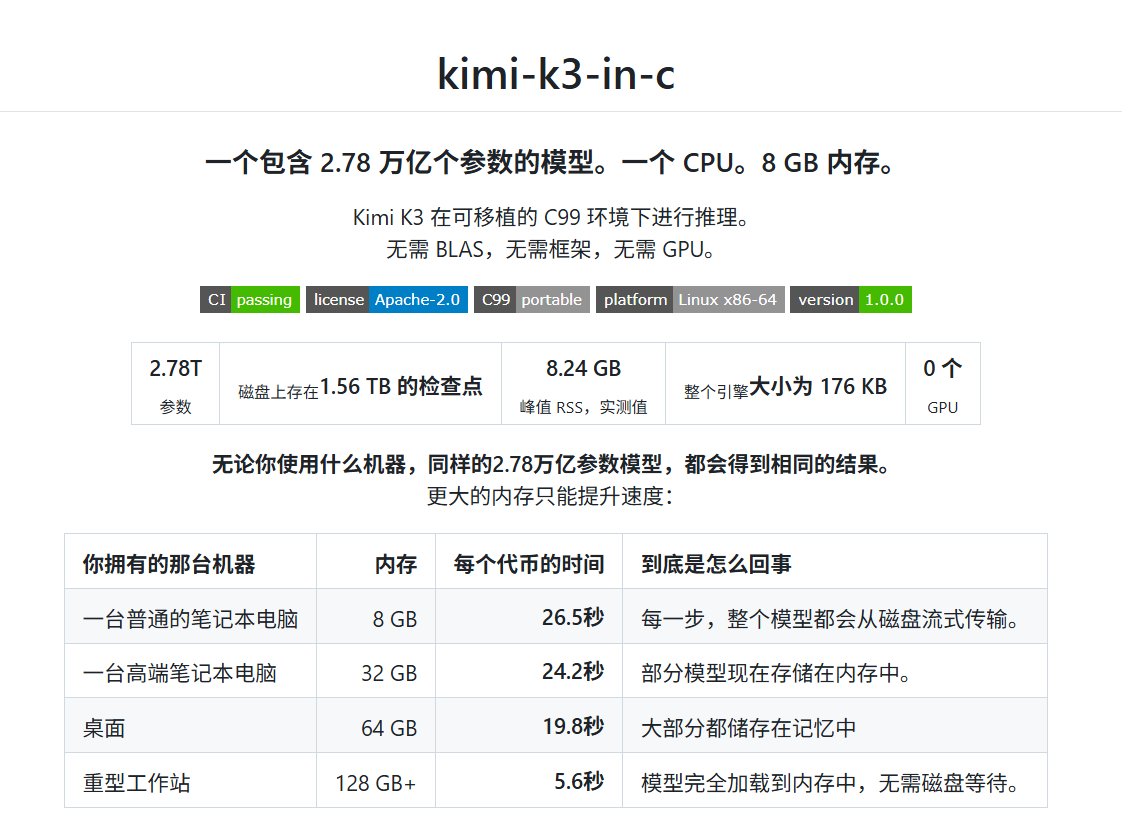Screen dimensions: 1130x825
Task: Click the 一个包含 2.78 万亿个参数的模型 subtitle
Action: pyautogui.click(x=551, y=162)
